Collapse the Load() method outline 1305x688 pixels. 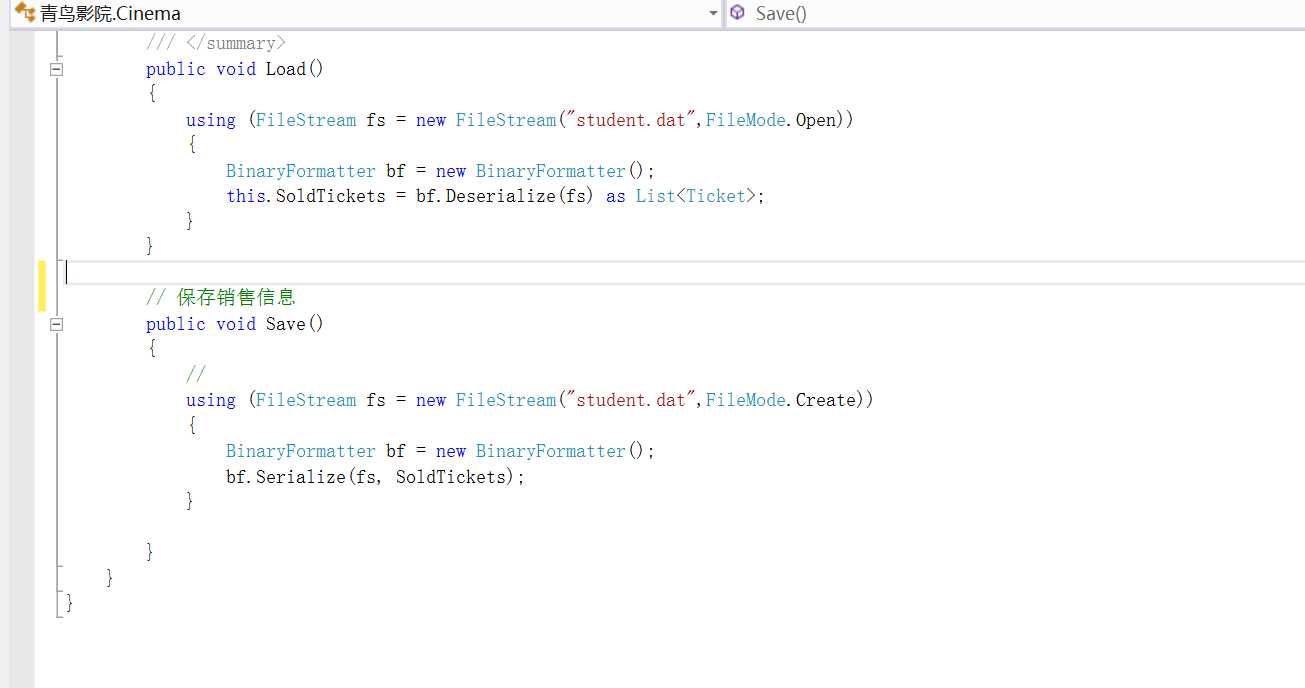pos(56,69)
